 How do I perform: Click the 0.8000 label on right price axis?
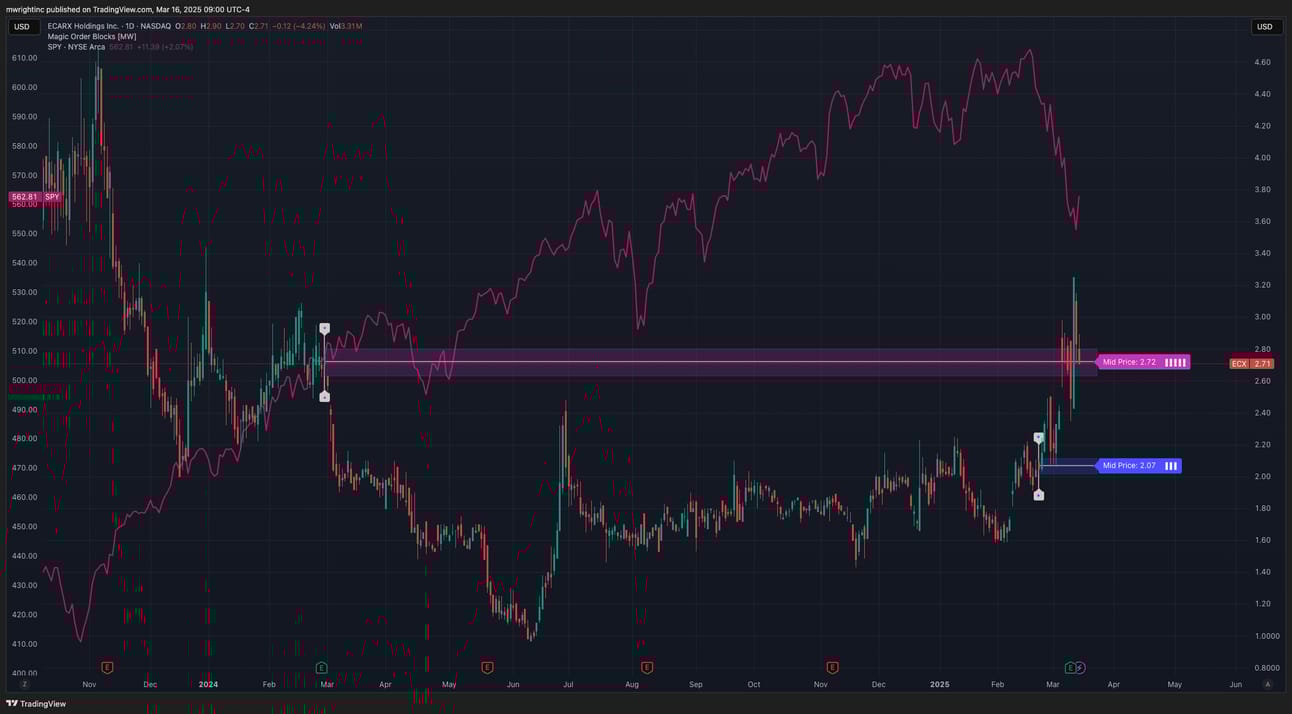[x=1266, y=668]
